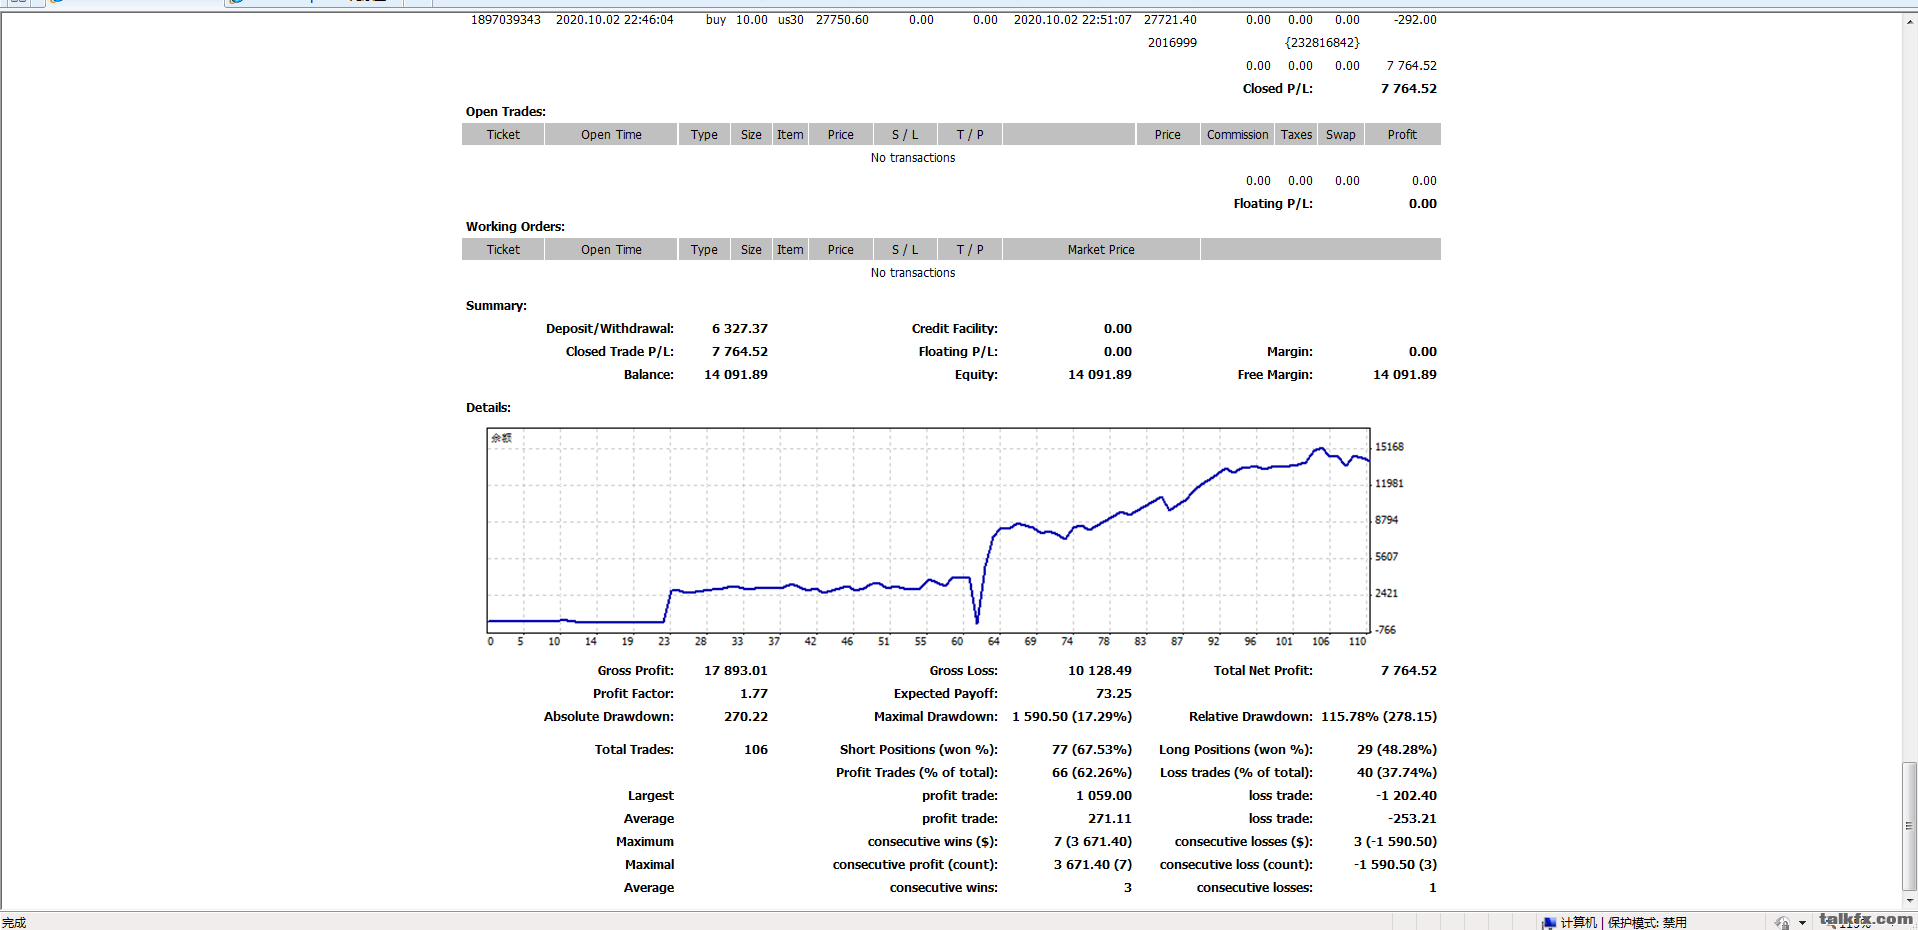Click the average profit trade value 271.11
The height and width of the screenshot is (930, 1918).
[1110, 819]
